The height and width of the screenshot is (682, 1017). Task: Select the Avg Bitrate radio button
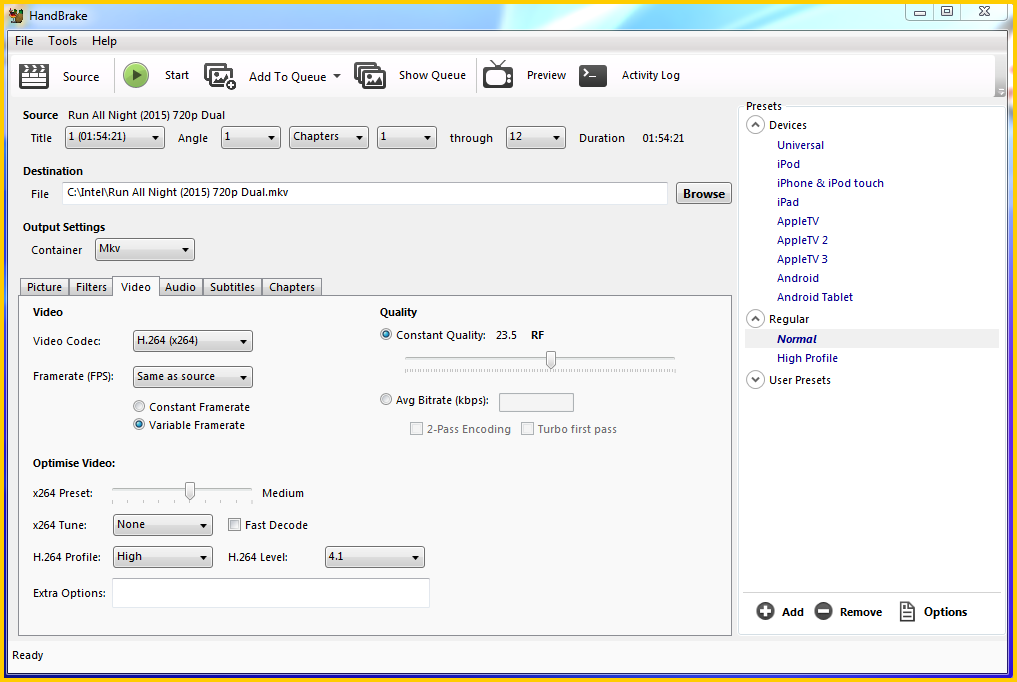386,399
